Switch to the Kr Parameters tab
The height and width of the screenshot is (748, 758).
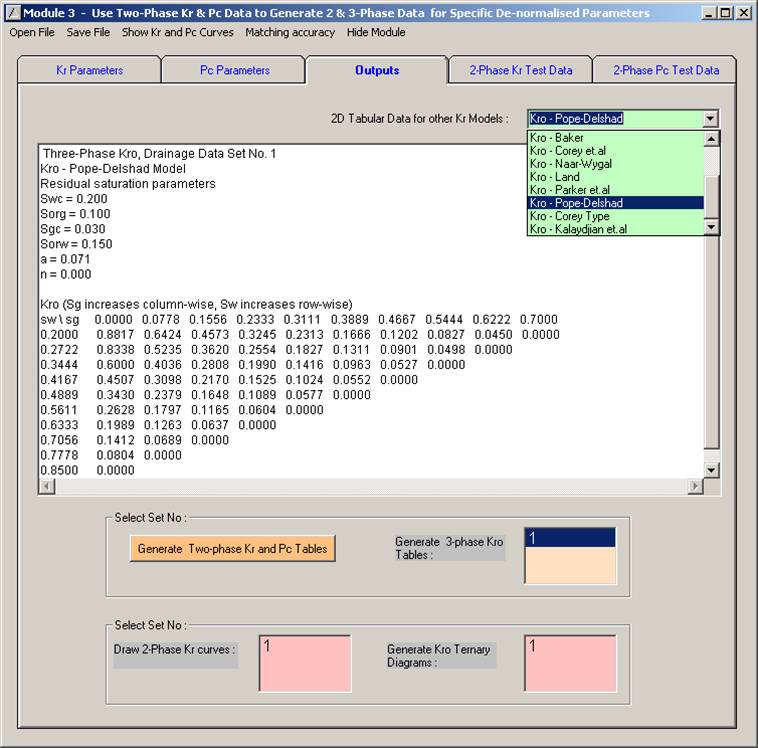[x=89, y=71]
